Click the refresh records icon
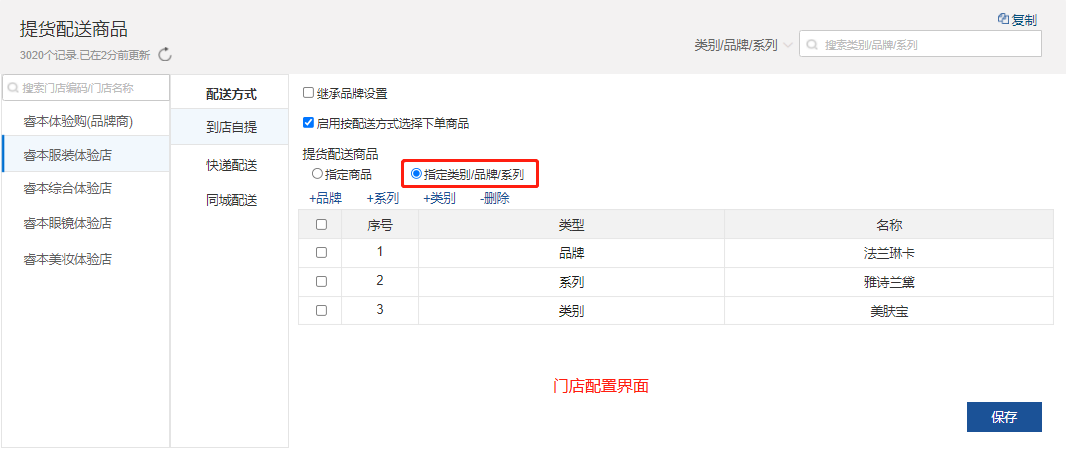Viewport: 1068px width, 475px height. click(x=166, y=54)
